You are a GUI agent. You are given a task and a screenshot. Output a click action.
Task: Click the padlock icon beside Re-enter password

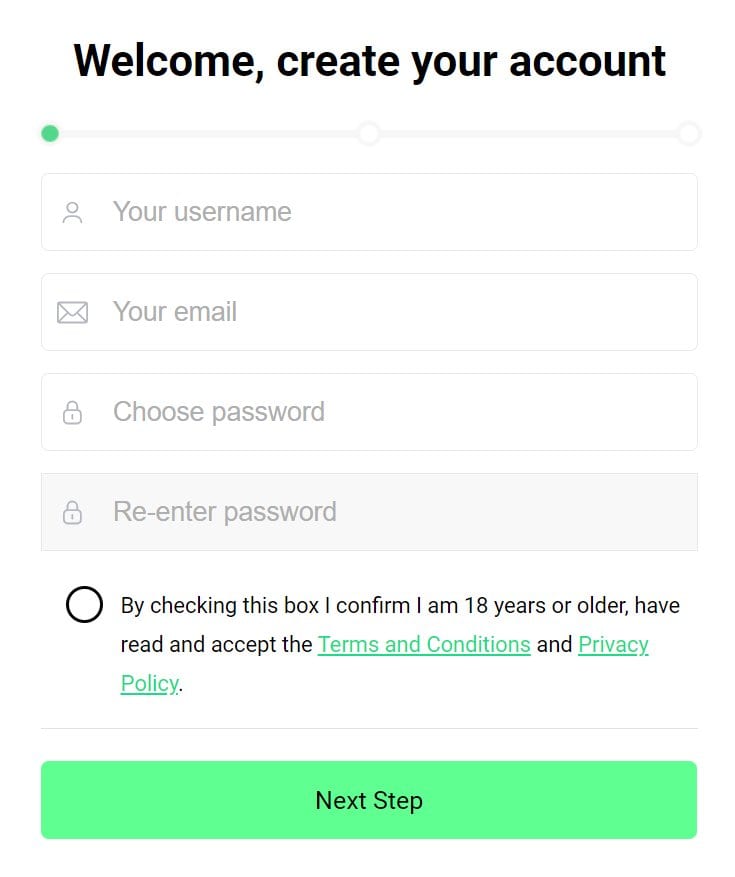click(x=72, y=511)
